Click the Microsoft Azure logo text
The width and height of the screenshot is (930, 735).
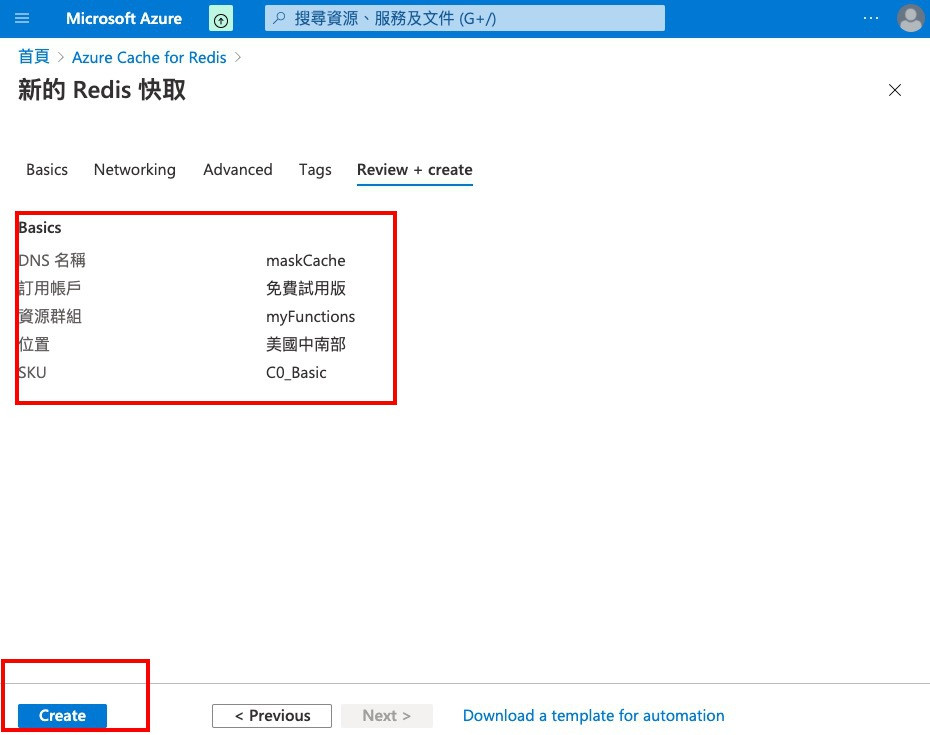pos(124,18)
